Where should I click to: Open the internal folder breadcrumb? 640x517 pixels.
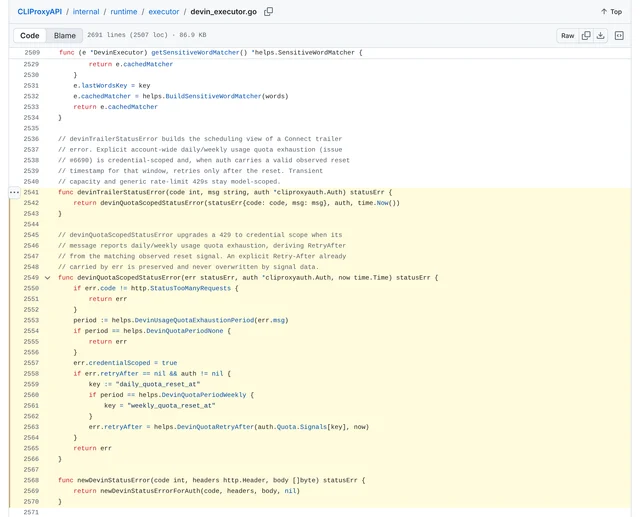[86, 11]
